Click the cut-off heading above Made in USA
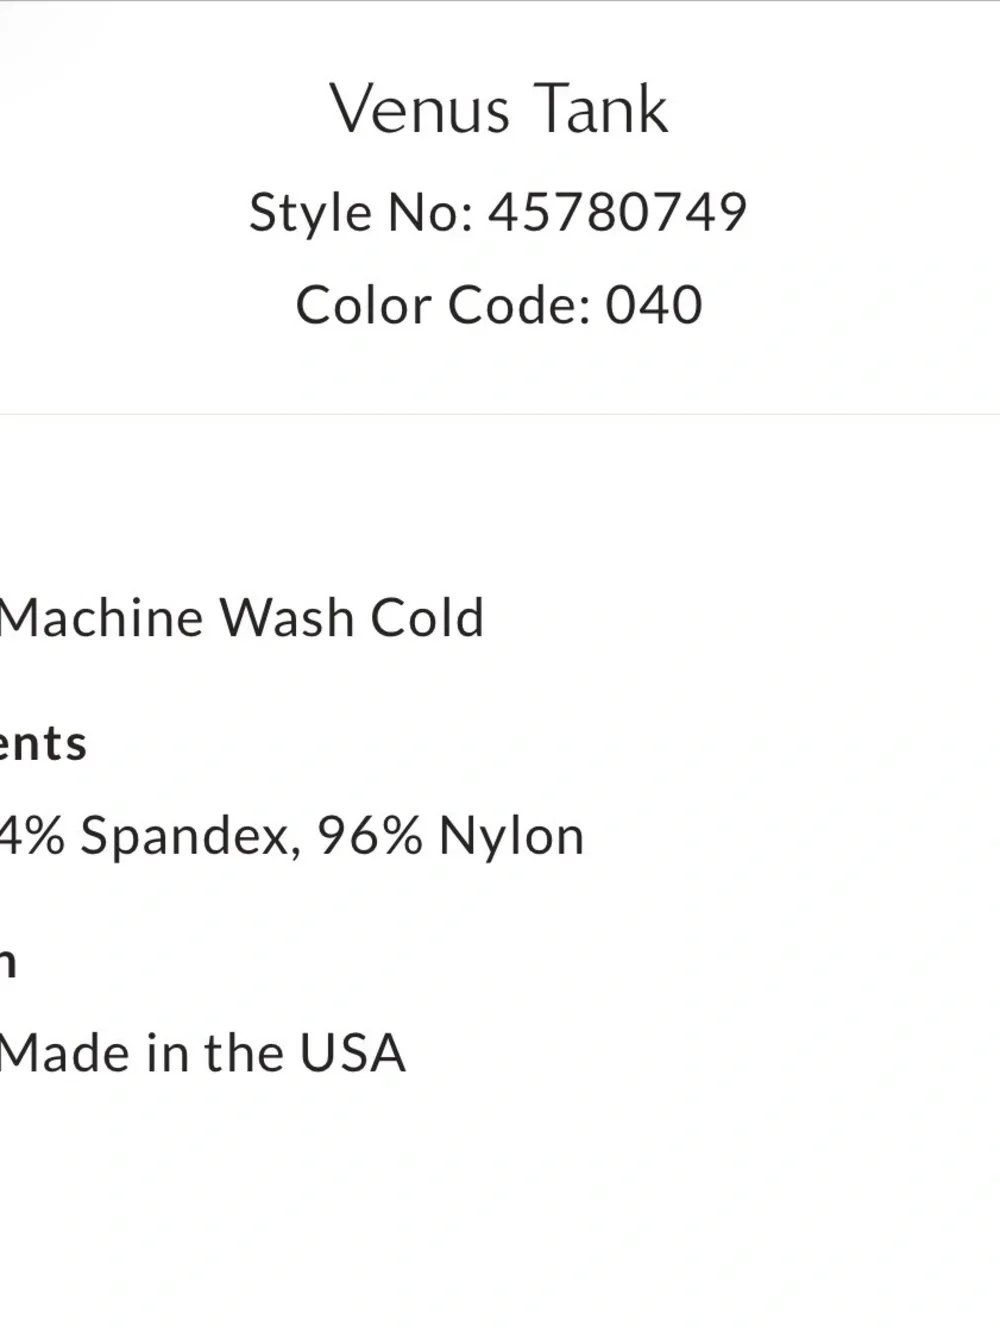This screenshot has height=1333, width=1000. (x=8, y=963)
